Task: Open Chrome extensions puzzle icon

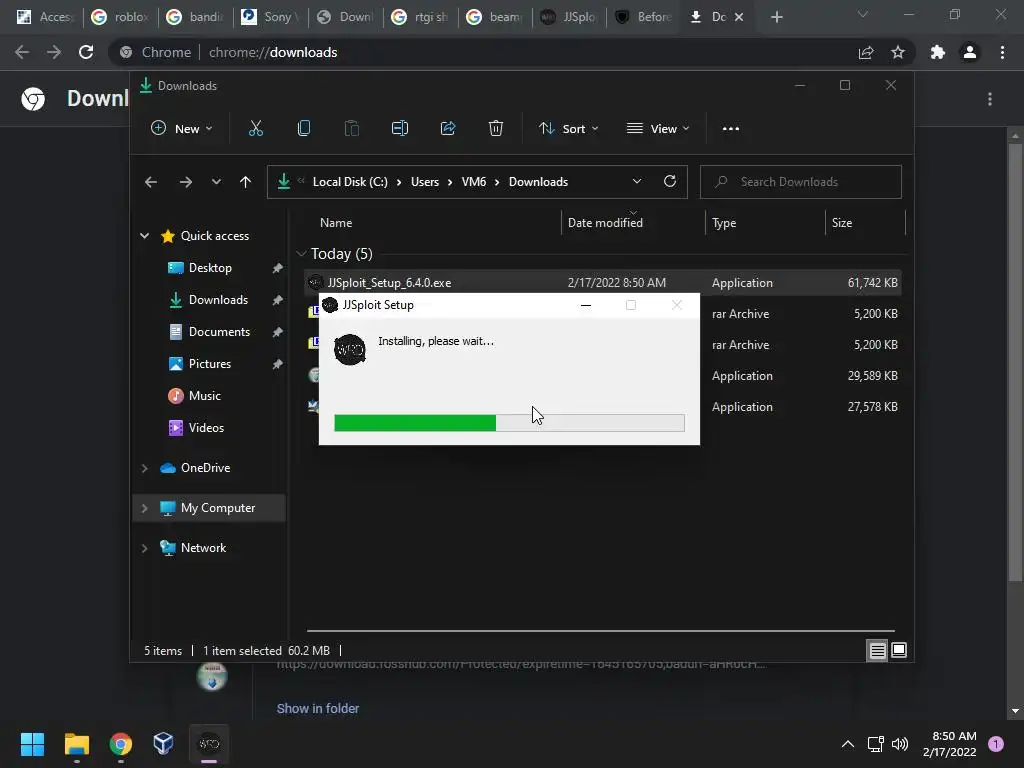Action: click(x=938, y=52)
